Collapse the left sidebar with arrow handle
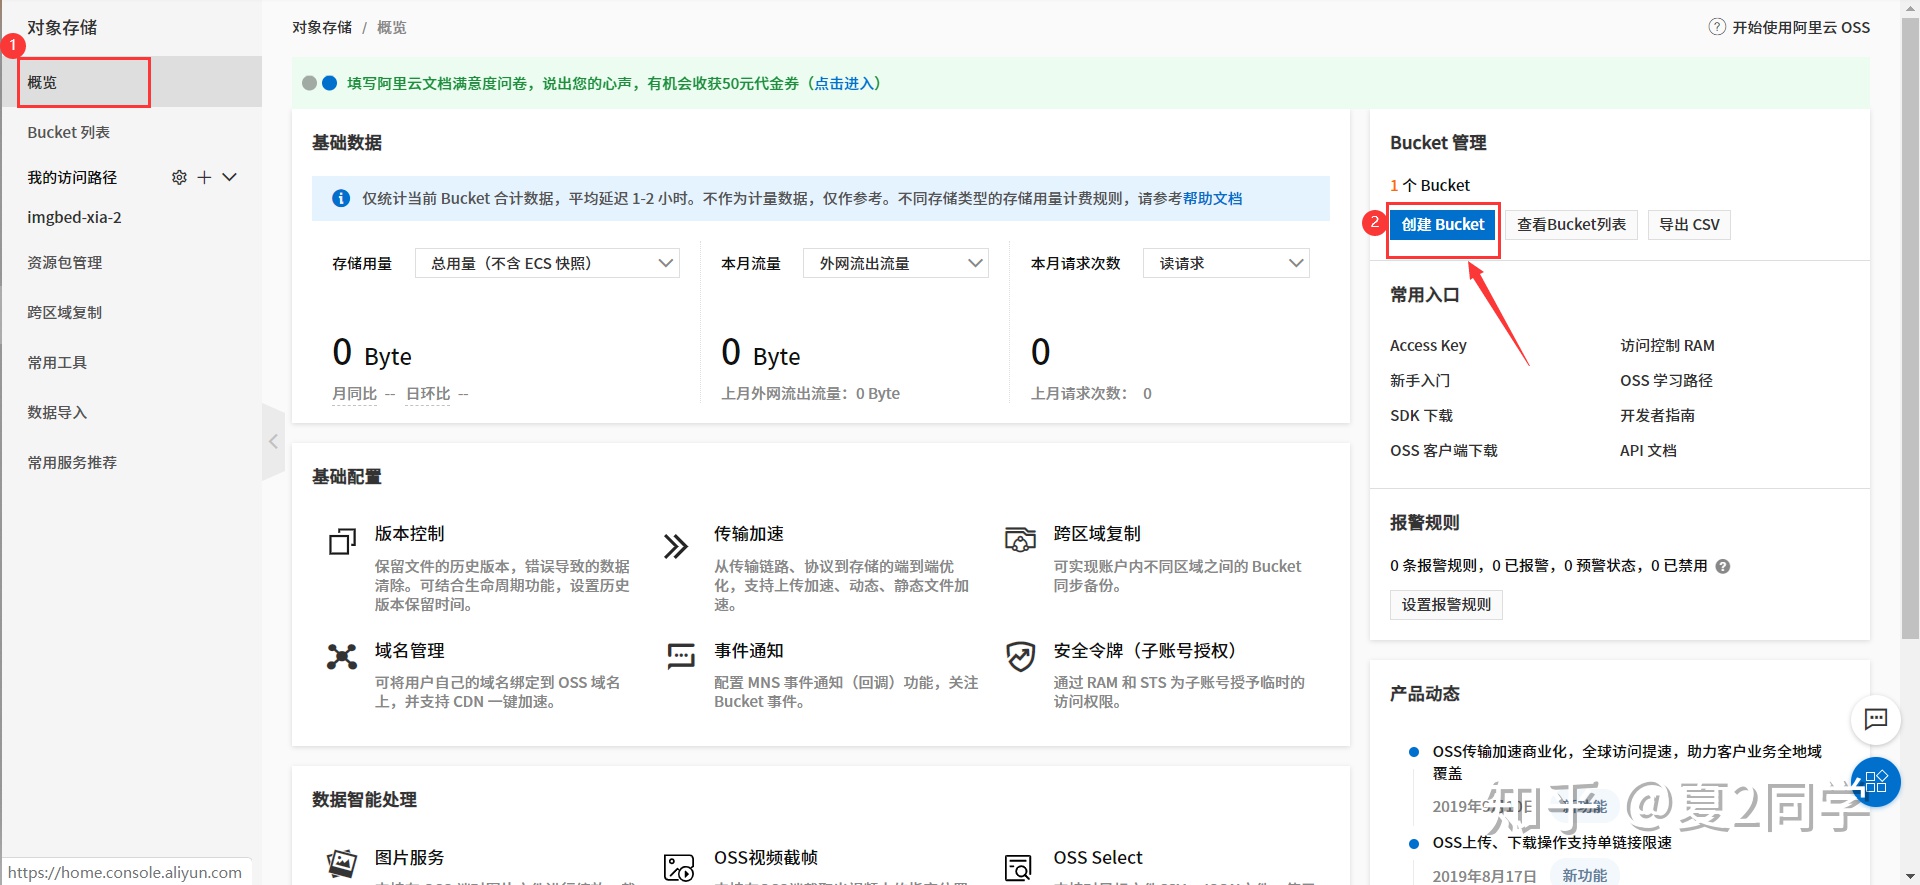This screenshot has height=885, width=1920. tap(273, 441)
